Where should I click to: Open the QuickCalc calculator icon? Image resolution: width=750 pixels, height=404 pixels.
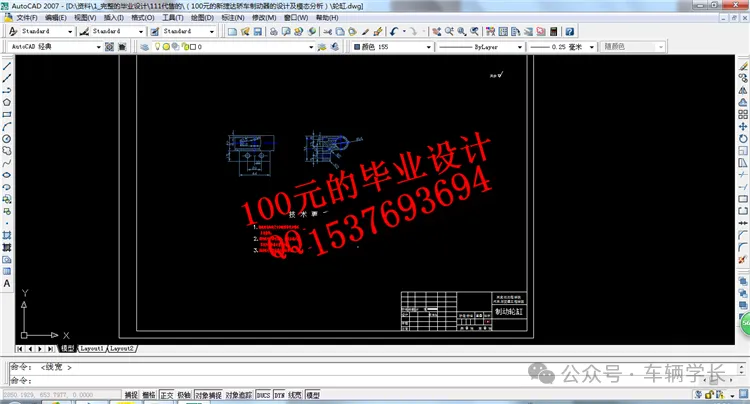click(554, 32)
